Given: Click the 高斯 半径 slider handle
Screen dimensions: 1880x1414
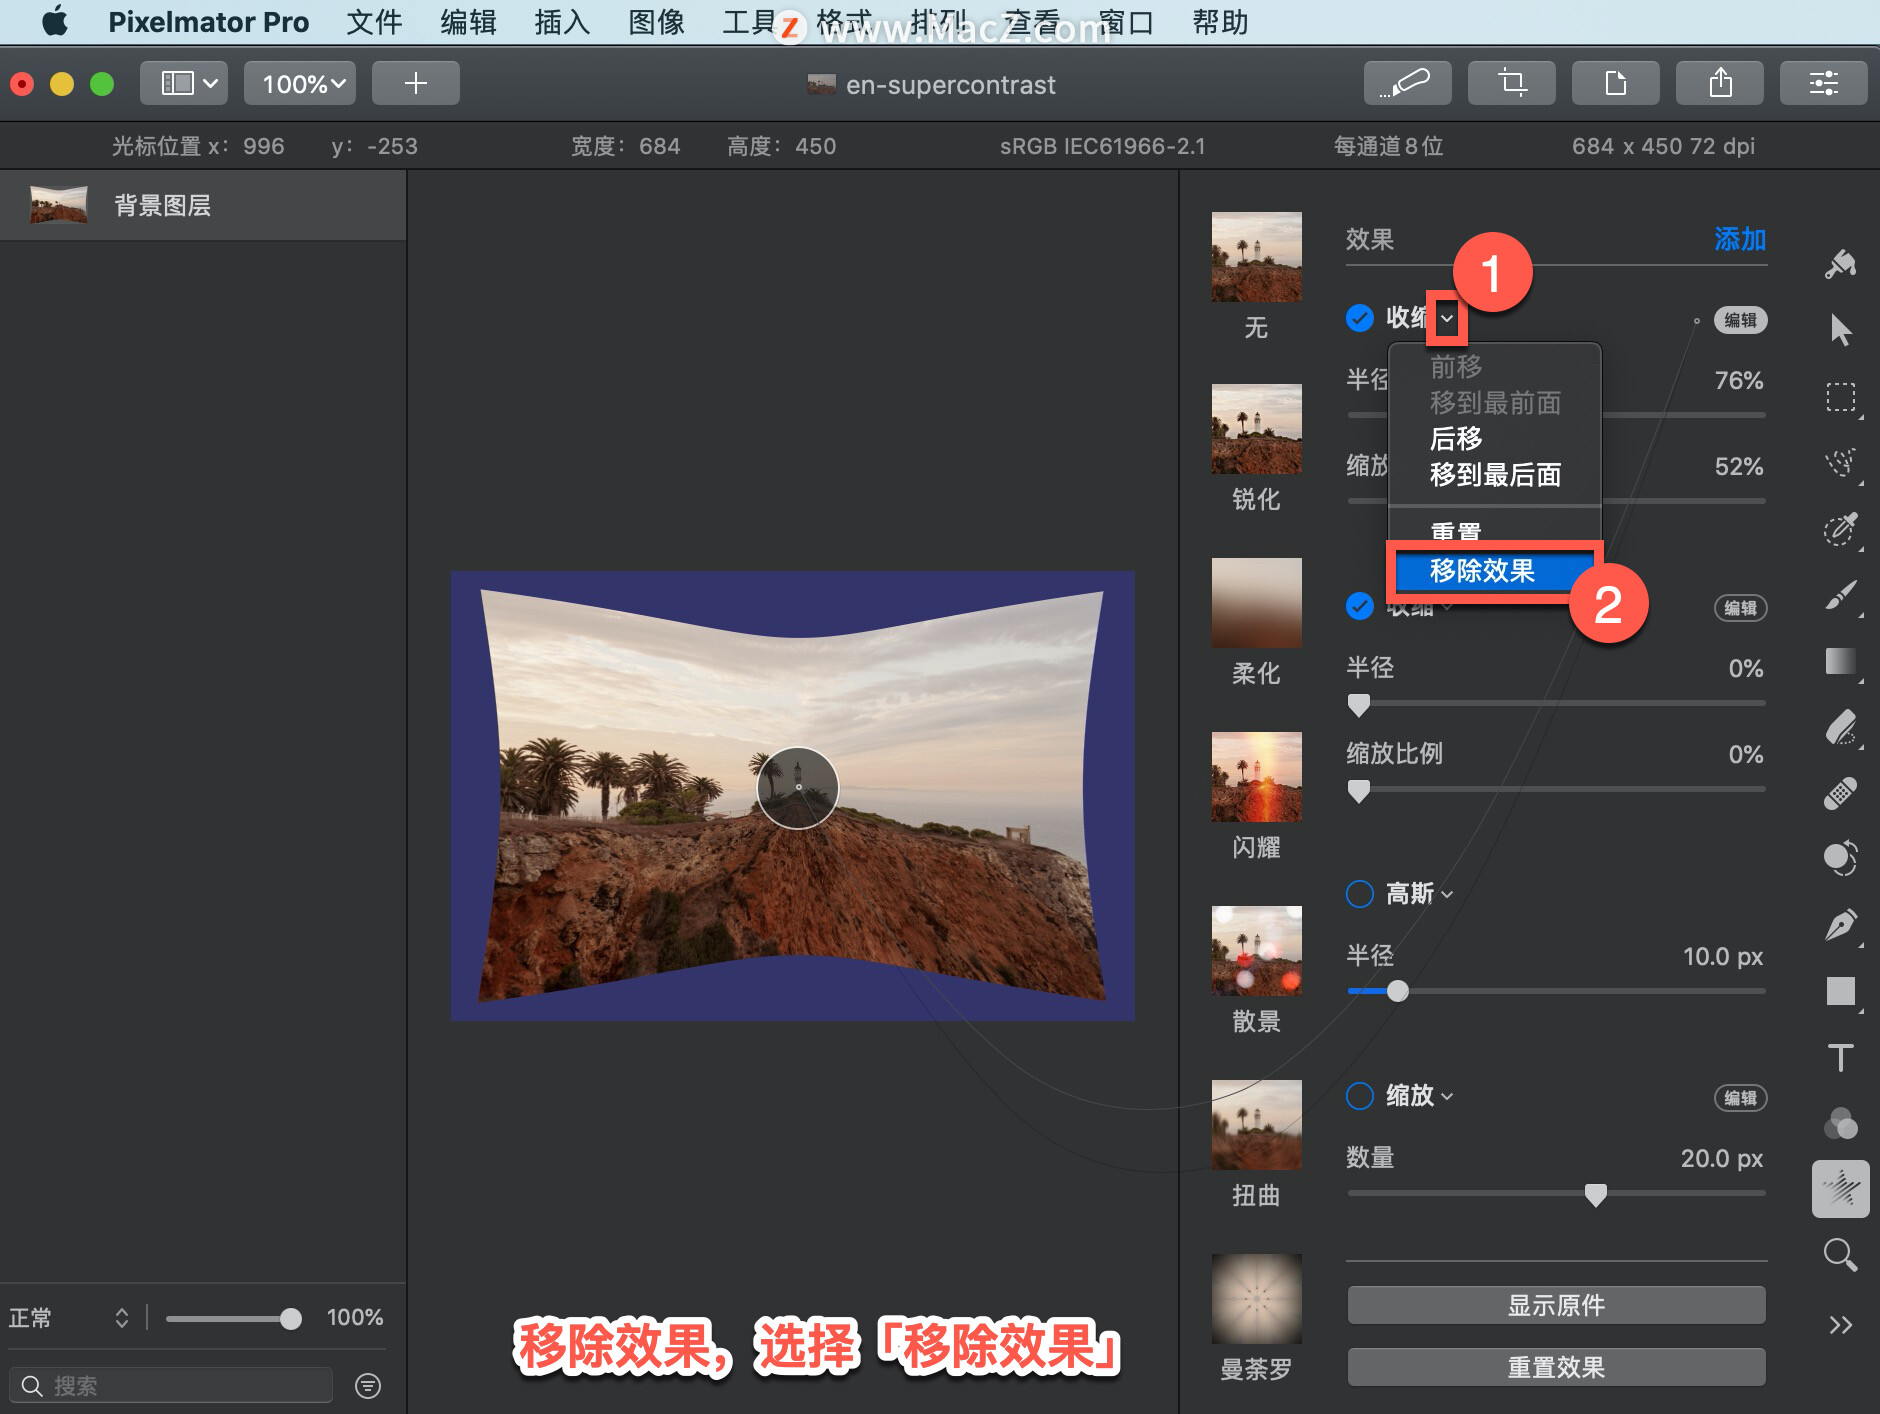Looking at the screenshot, I should point(1398,991).
